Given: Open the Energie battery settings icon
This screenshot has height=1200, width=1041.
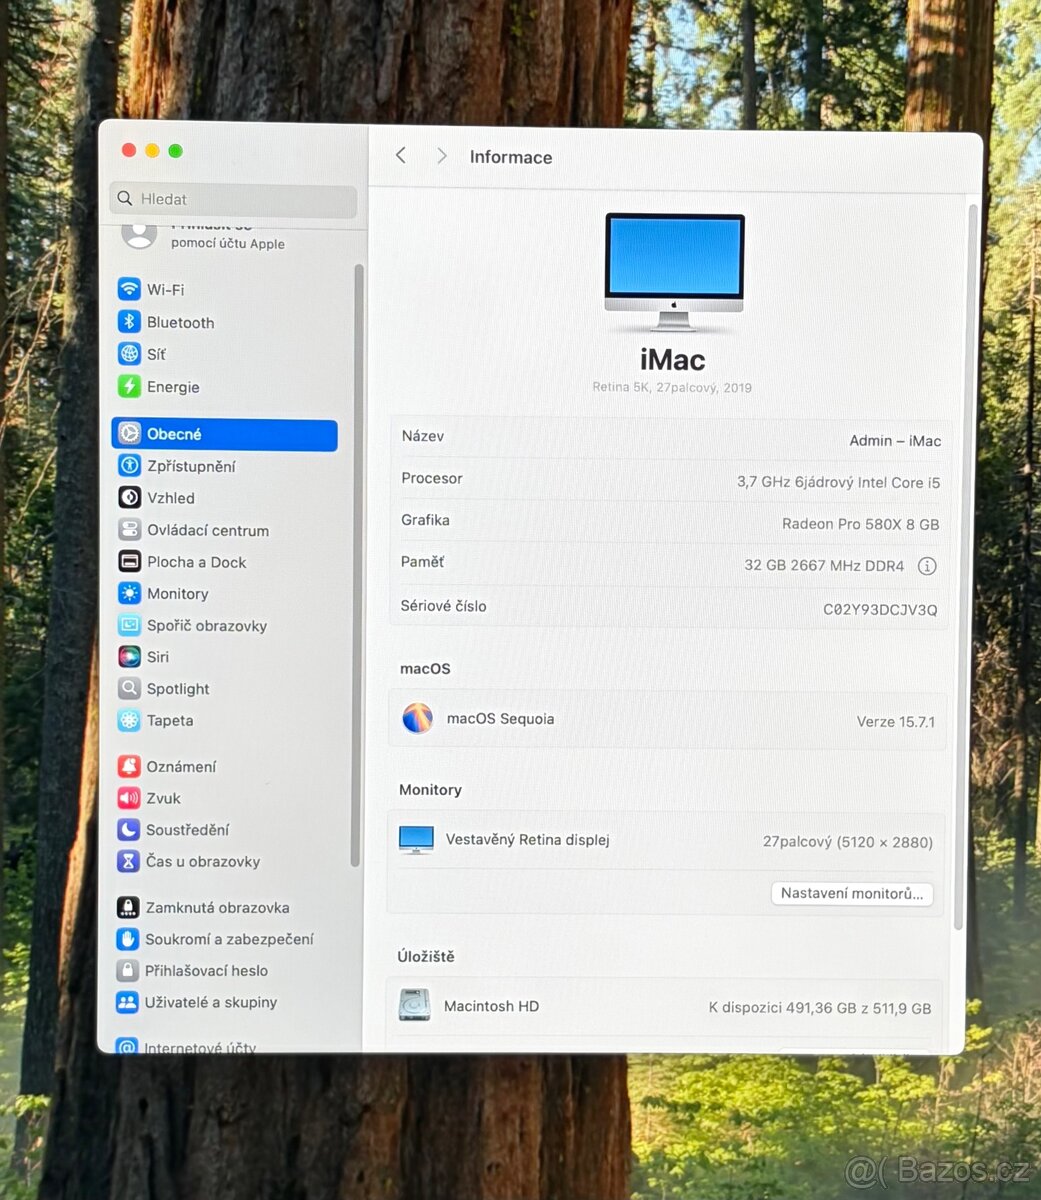Looking at the screenshot, I should click(x=130, y=387).
